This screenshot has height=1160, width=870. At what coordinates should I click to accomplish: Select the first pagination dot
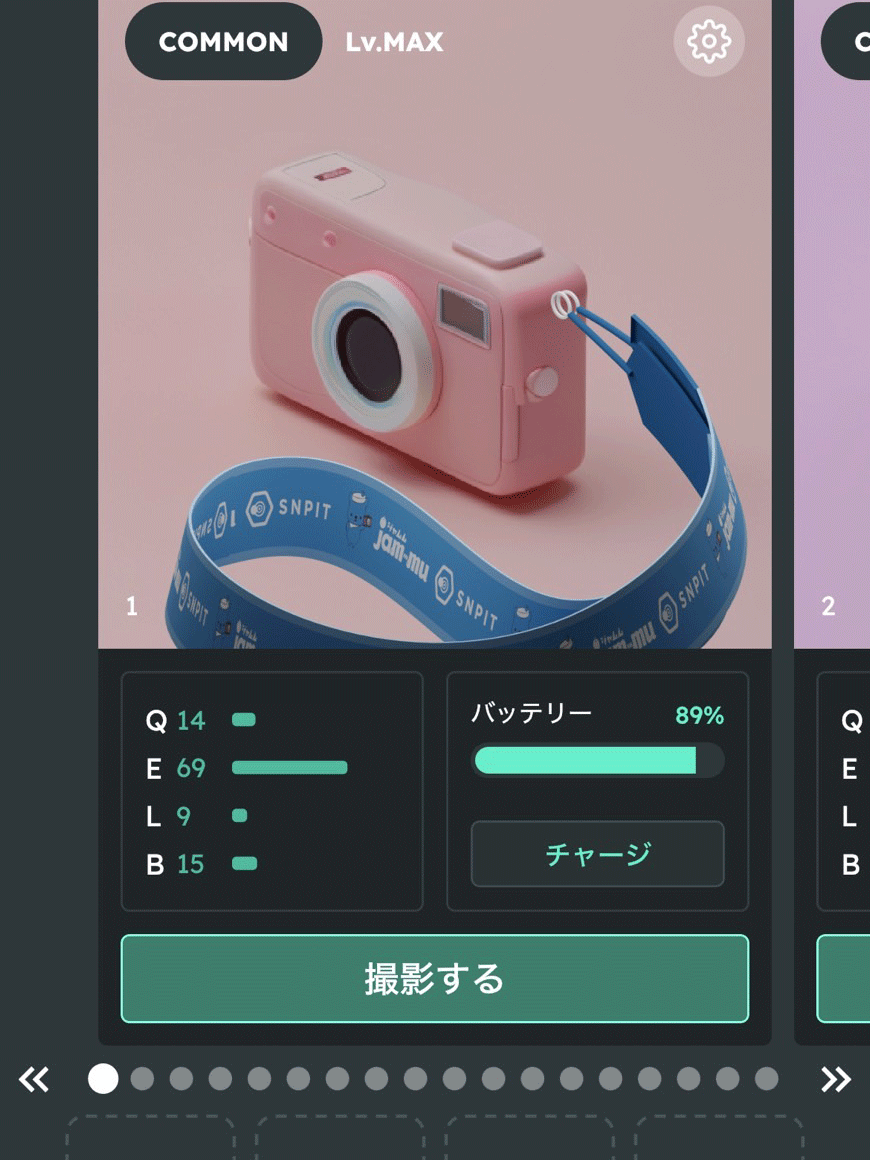click(103, 1079)
